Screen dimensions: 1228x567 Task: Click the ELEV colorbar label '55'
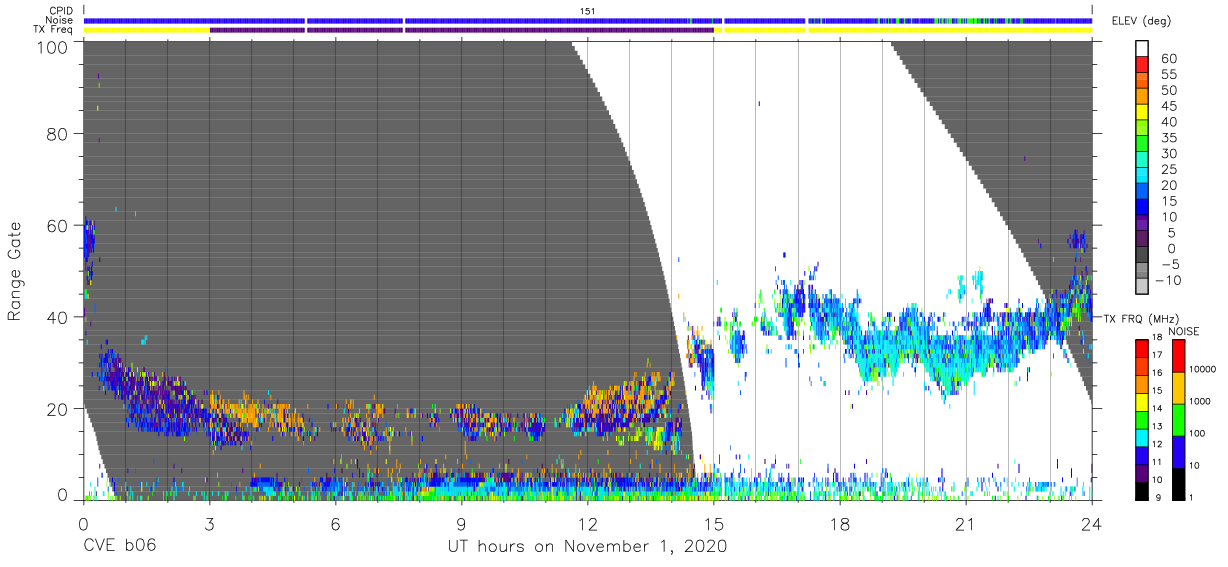[x=1167, y=75]
